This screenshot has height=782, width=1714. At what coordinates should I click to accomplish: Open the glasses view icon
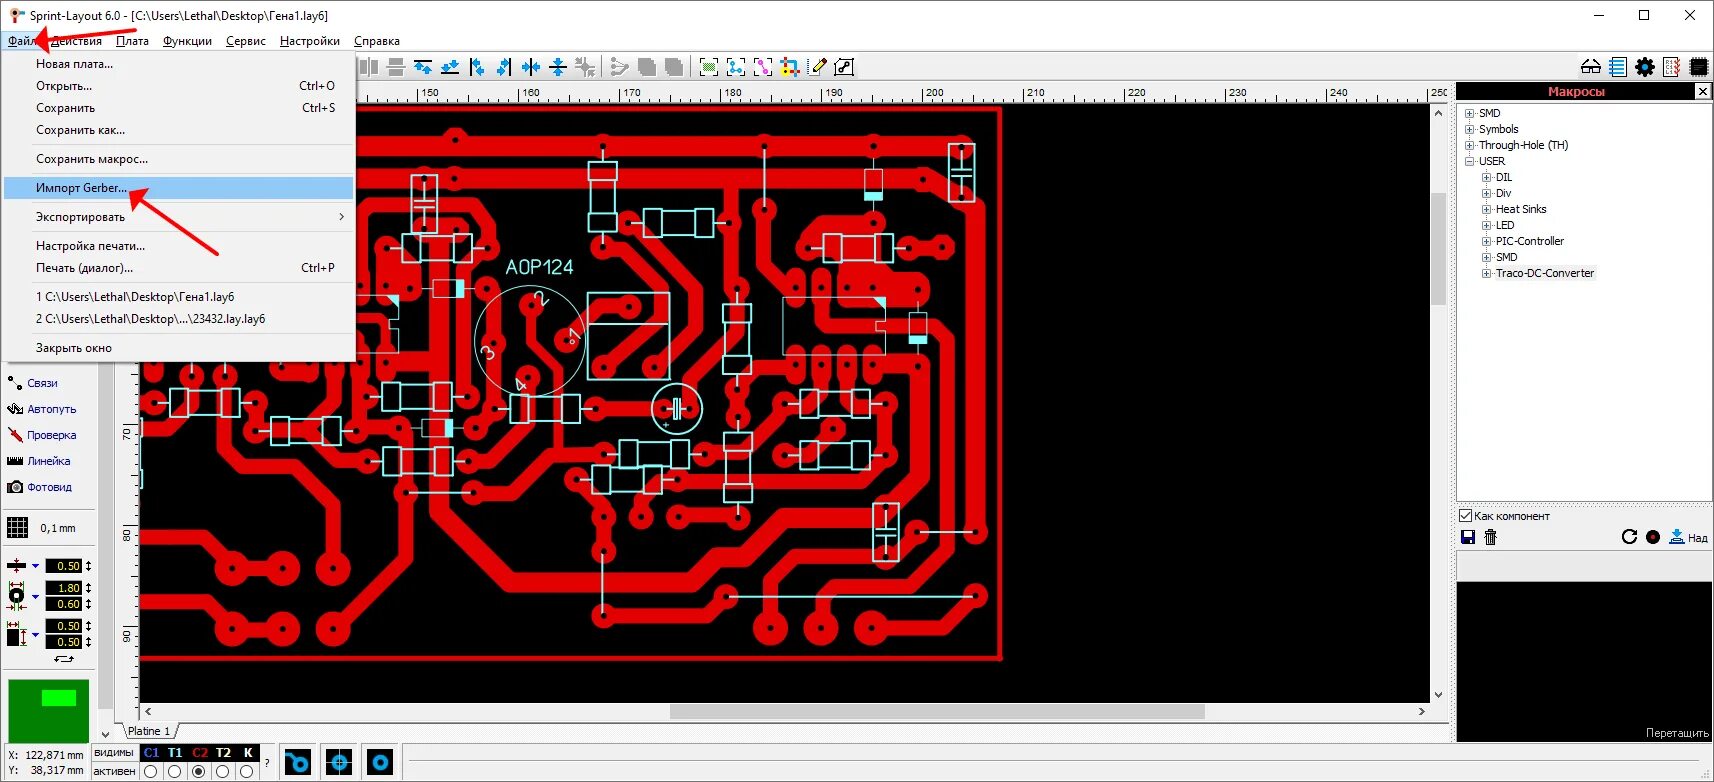pos(1591,67)
